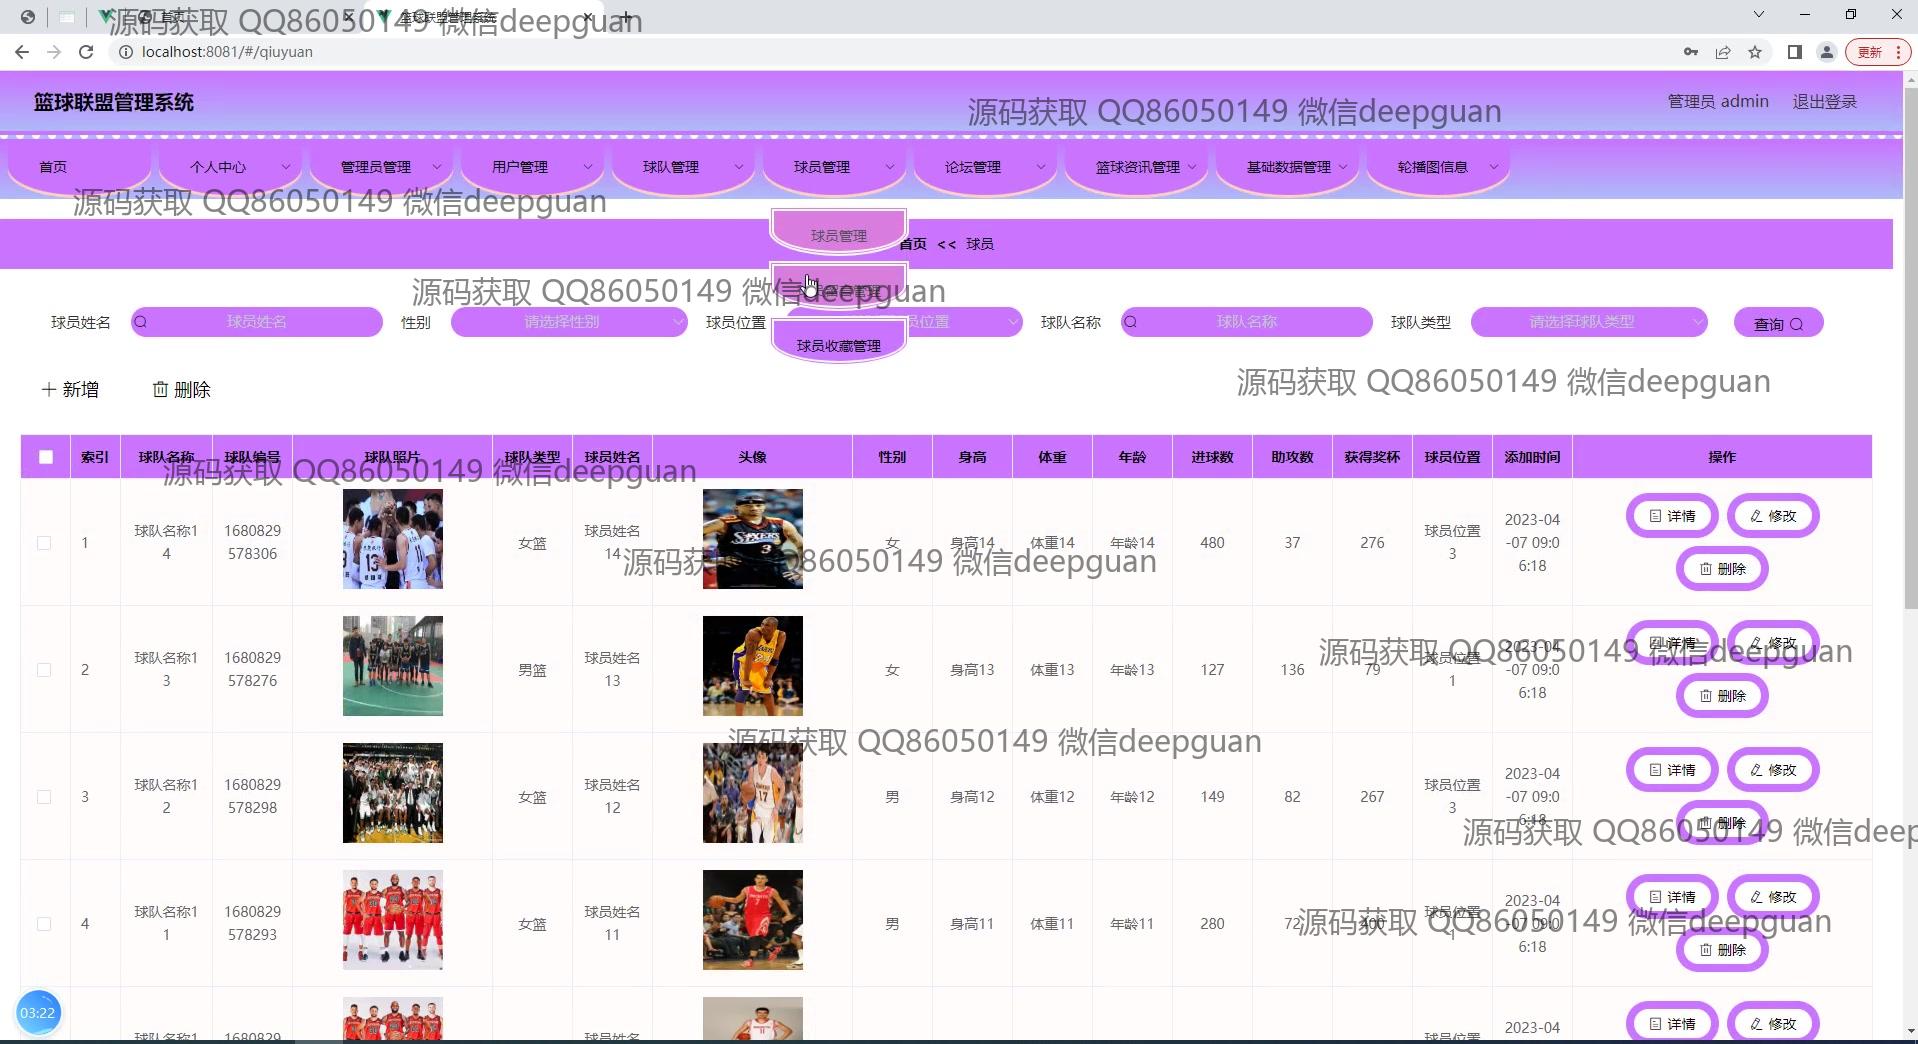Click the 球员管理 top navigation item

(x=835, y=167)
